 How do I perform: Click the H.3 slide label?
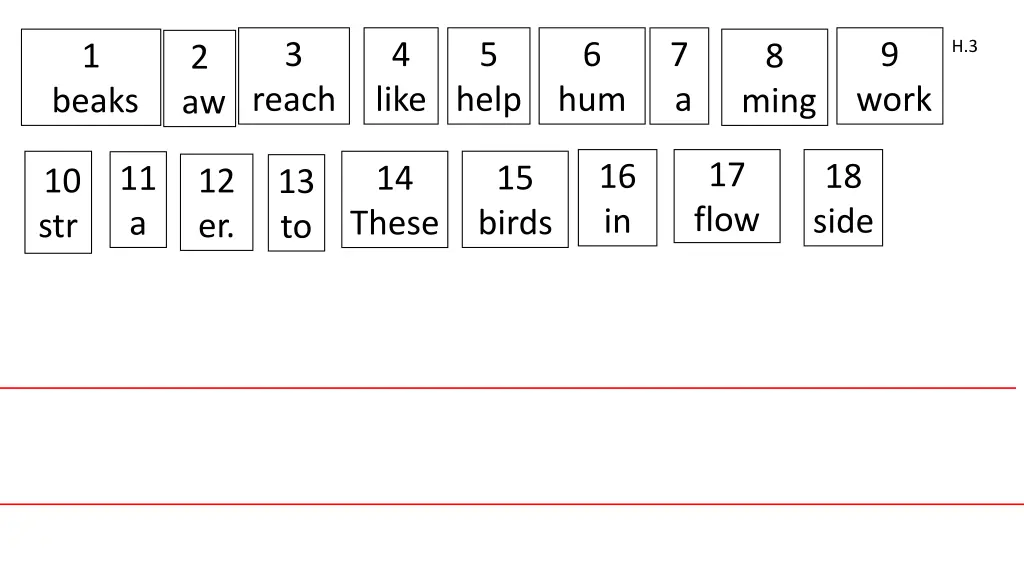point(965,46)
